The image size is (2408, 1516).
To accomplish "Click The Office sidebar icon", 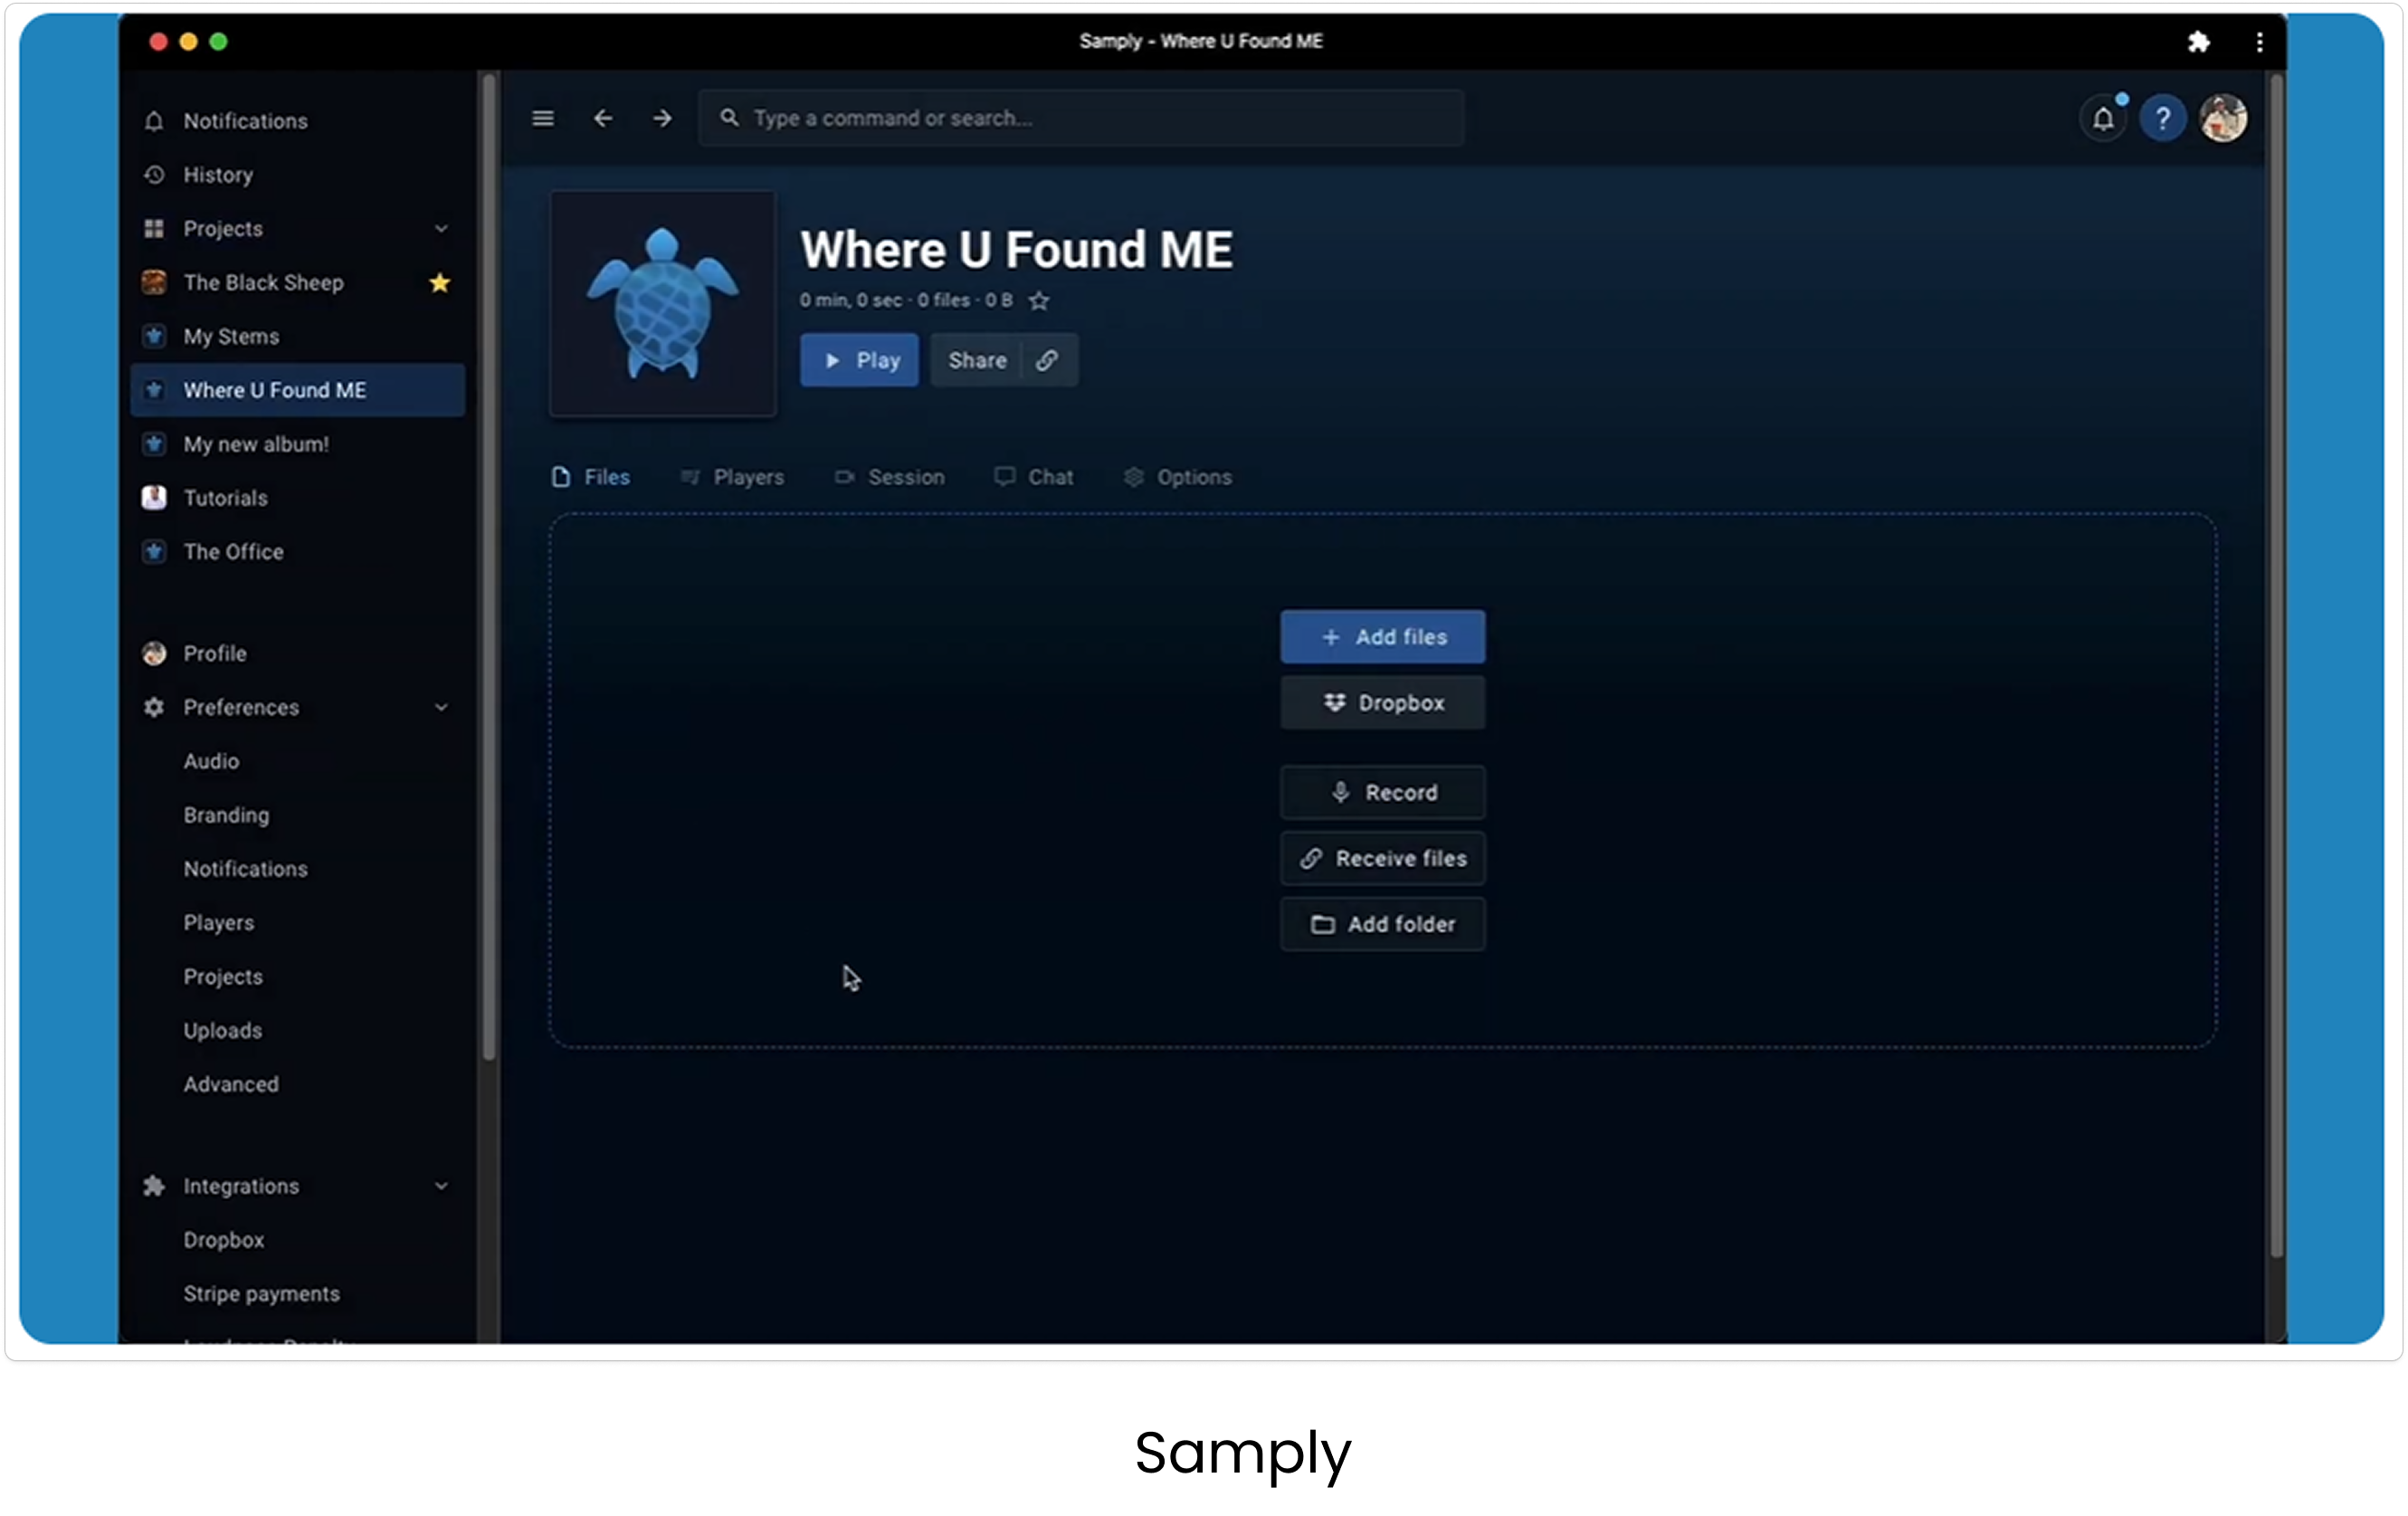I will pyautogui.click(x=154, y=552).
